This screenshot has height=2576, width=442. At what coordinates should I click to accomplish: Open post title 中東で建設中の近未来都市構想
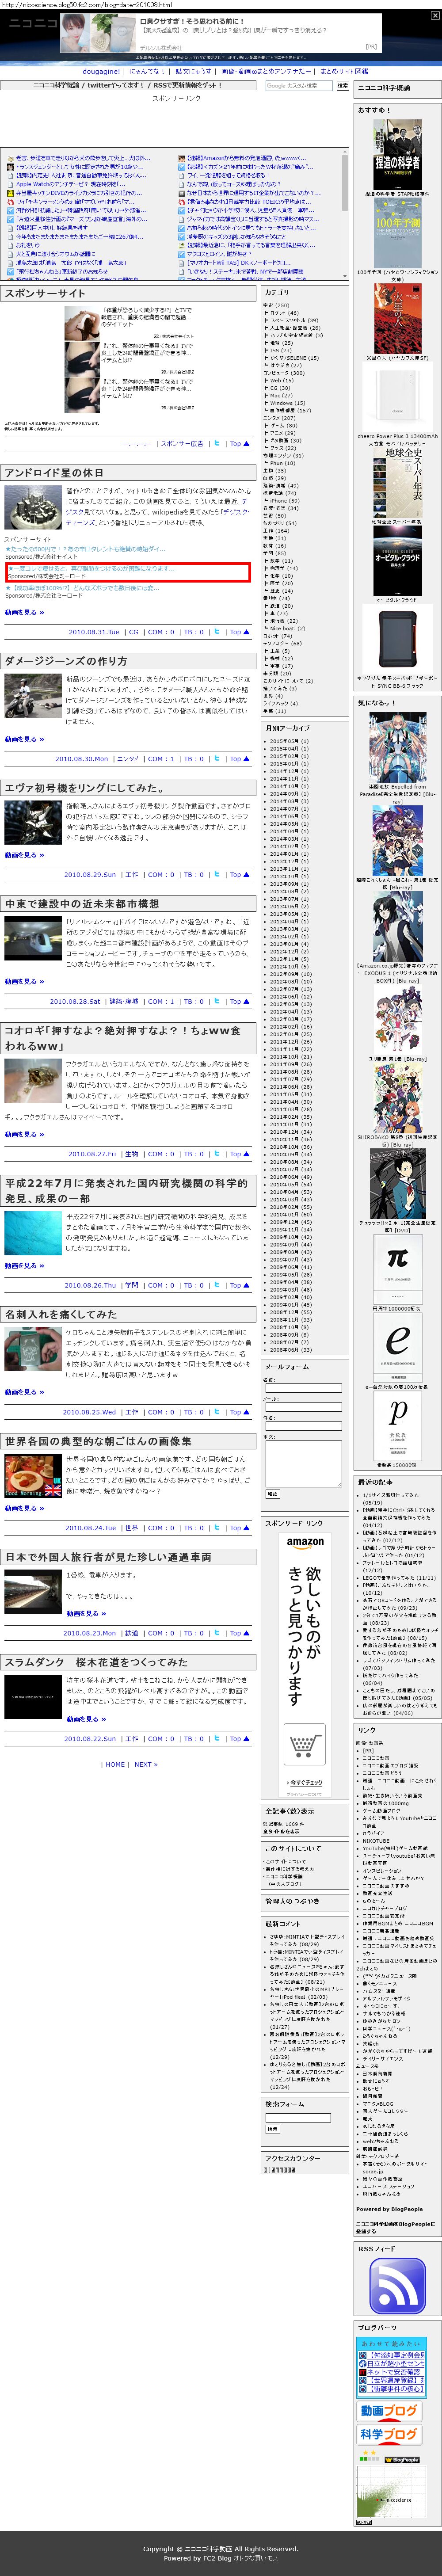[x=82, y=903]
